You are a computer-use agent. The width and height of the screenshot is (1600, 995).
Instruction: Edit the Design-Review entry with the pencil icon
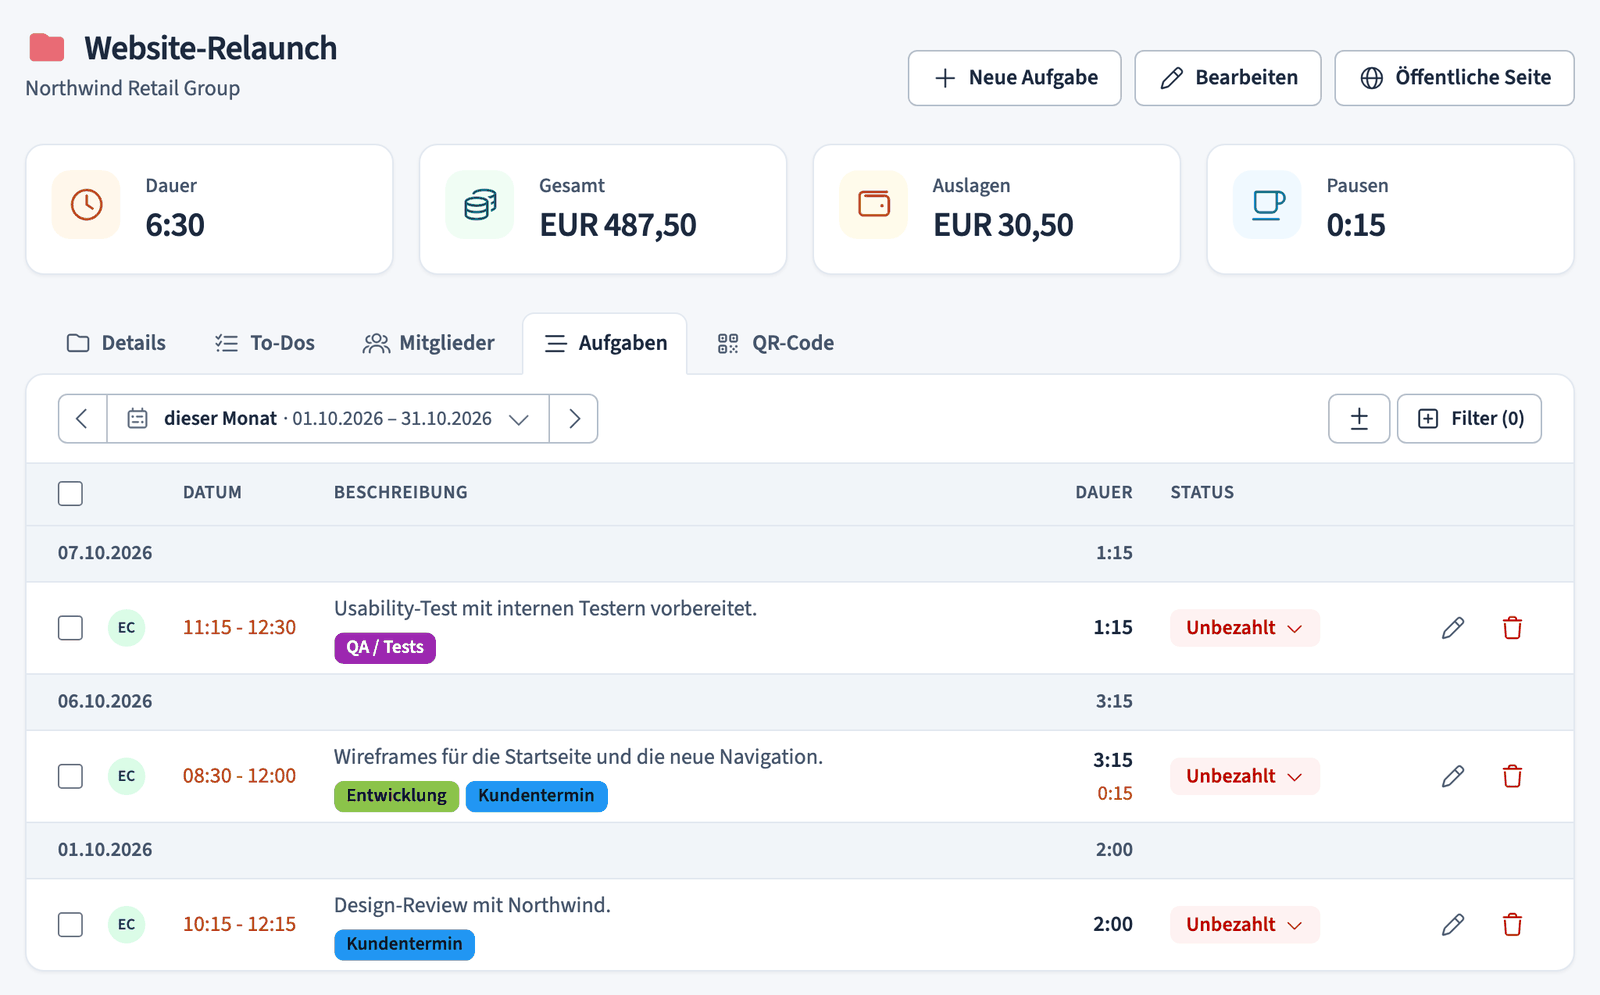click(1453, 925)
